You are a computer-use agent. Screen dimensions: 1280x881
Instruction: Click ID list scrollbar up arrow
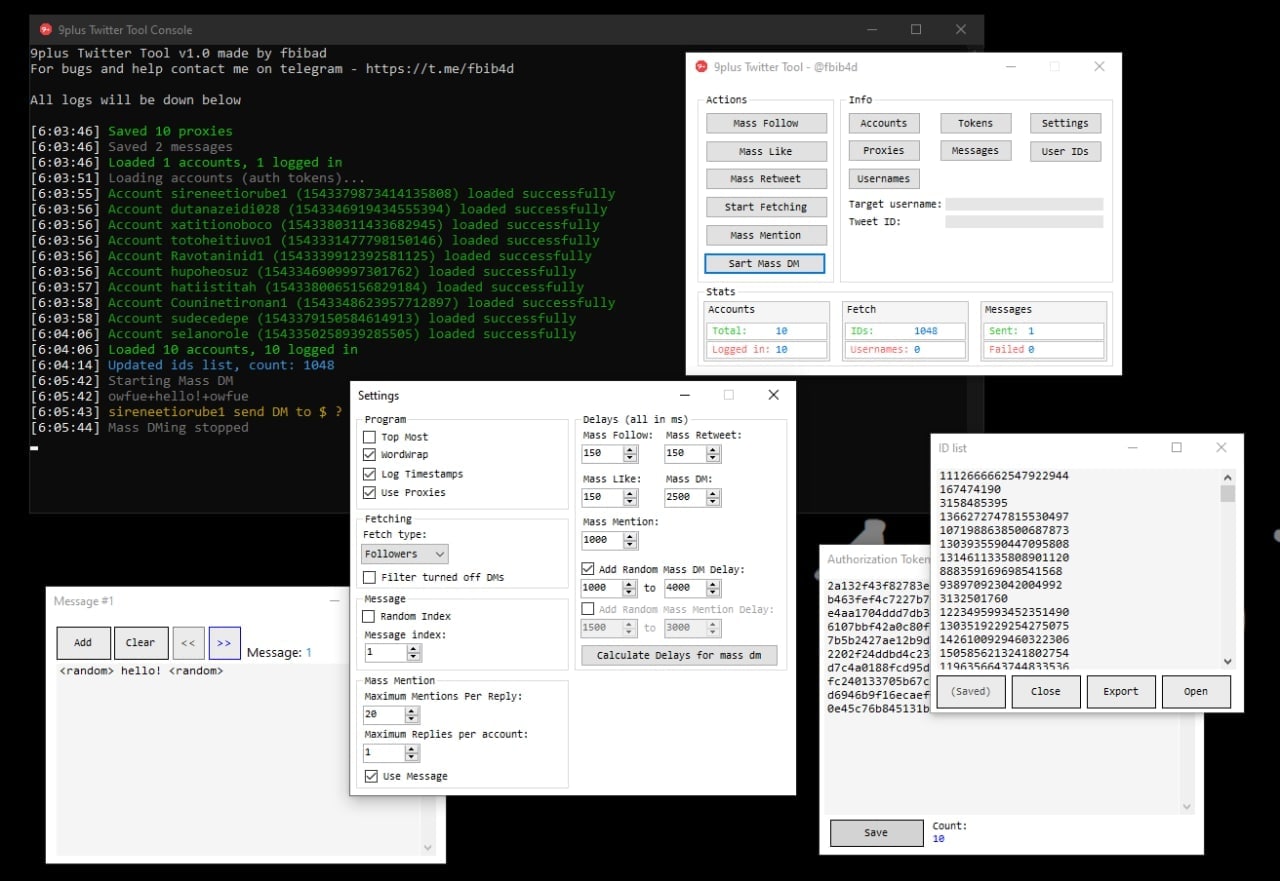(x=1227, y=477)
